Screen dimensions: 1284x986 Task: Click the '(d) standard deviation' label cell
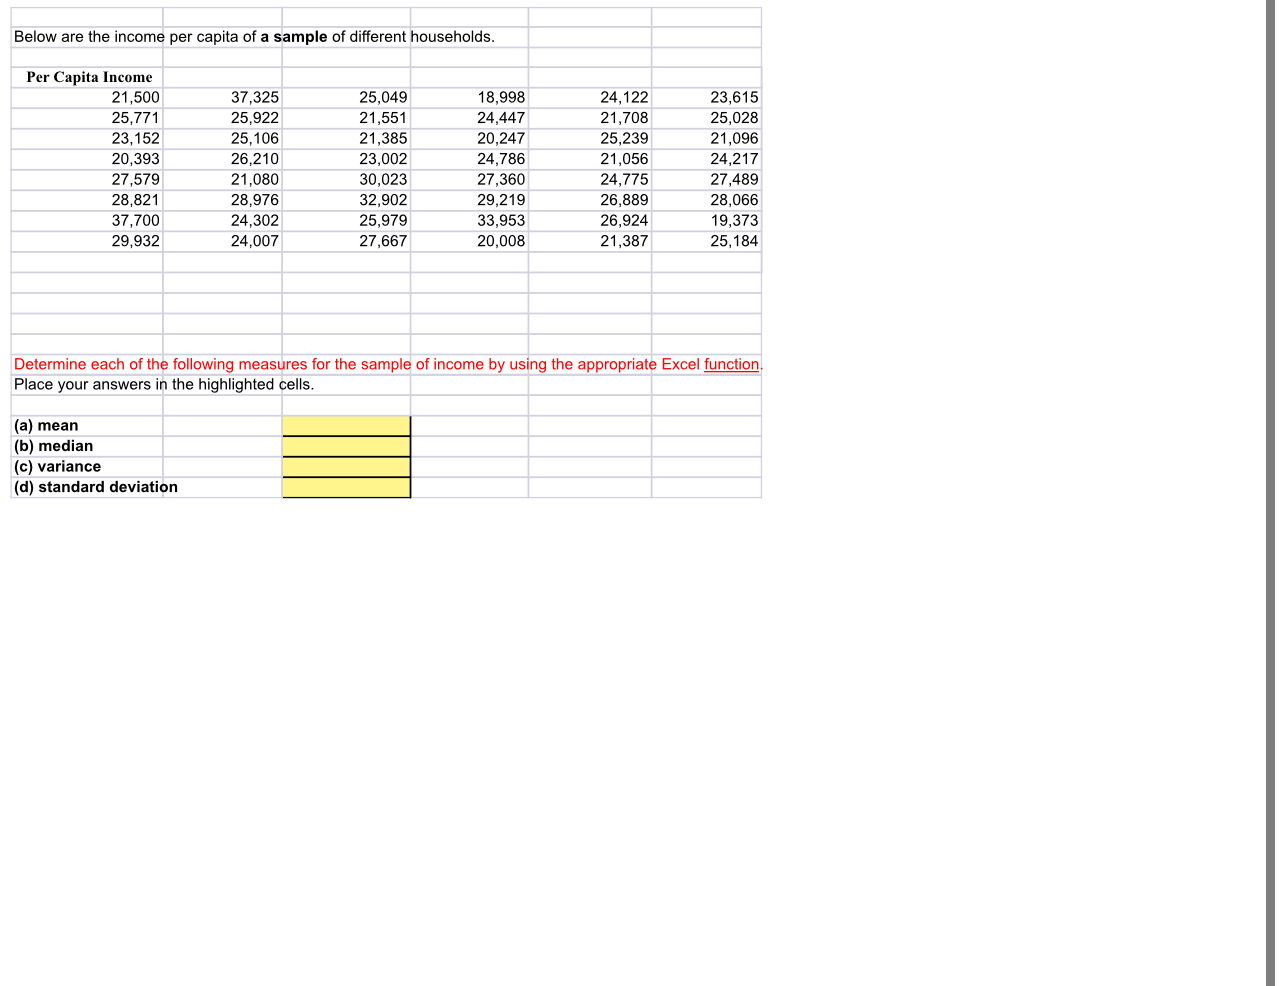(x=95, y=487)
